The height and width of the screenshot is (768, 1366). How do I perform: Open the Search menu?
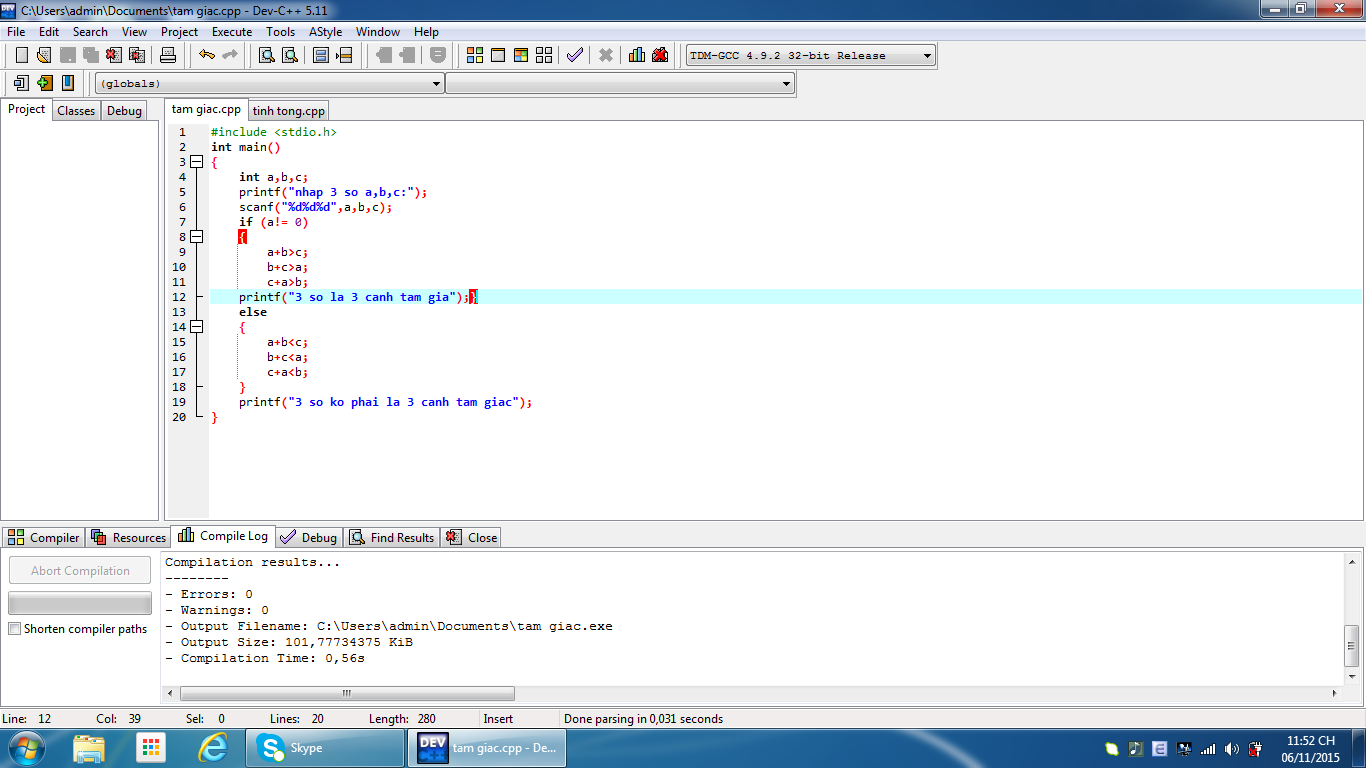[x=90, y=32]
